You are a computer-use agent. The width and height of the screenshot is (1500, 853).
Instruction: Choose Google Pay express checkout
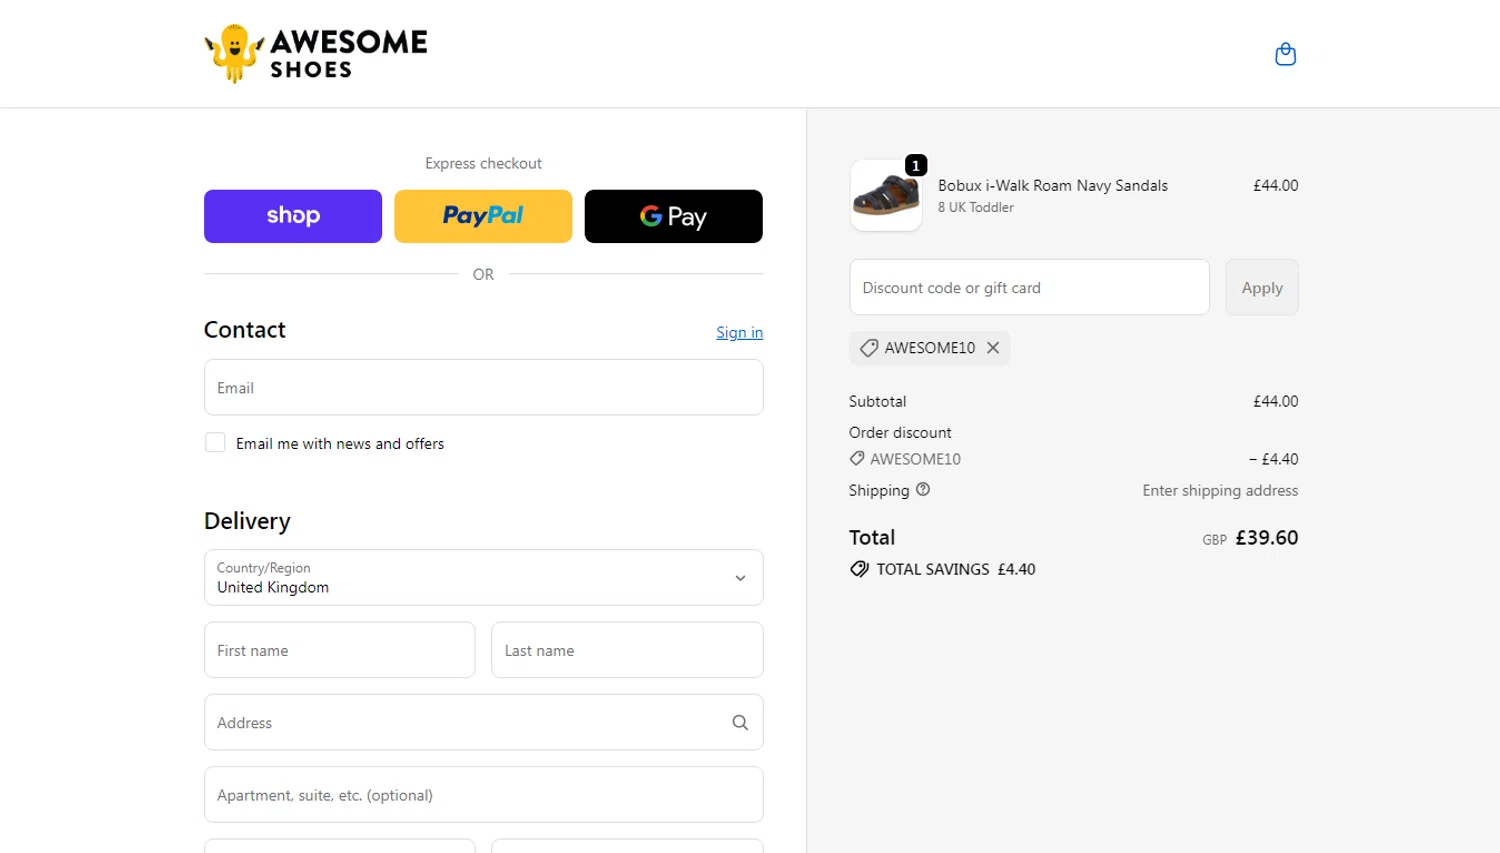tap(674, 216)
